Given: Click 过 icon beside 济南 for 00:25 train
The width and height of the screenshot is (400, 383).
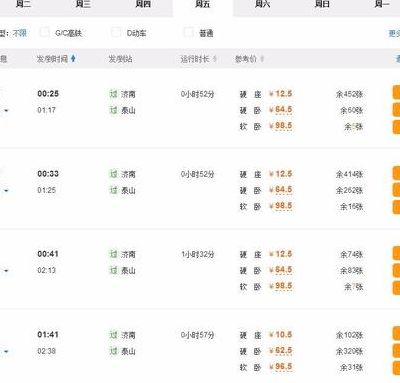Looking at the screenshot, I should [x=113, y=94].
